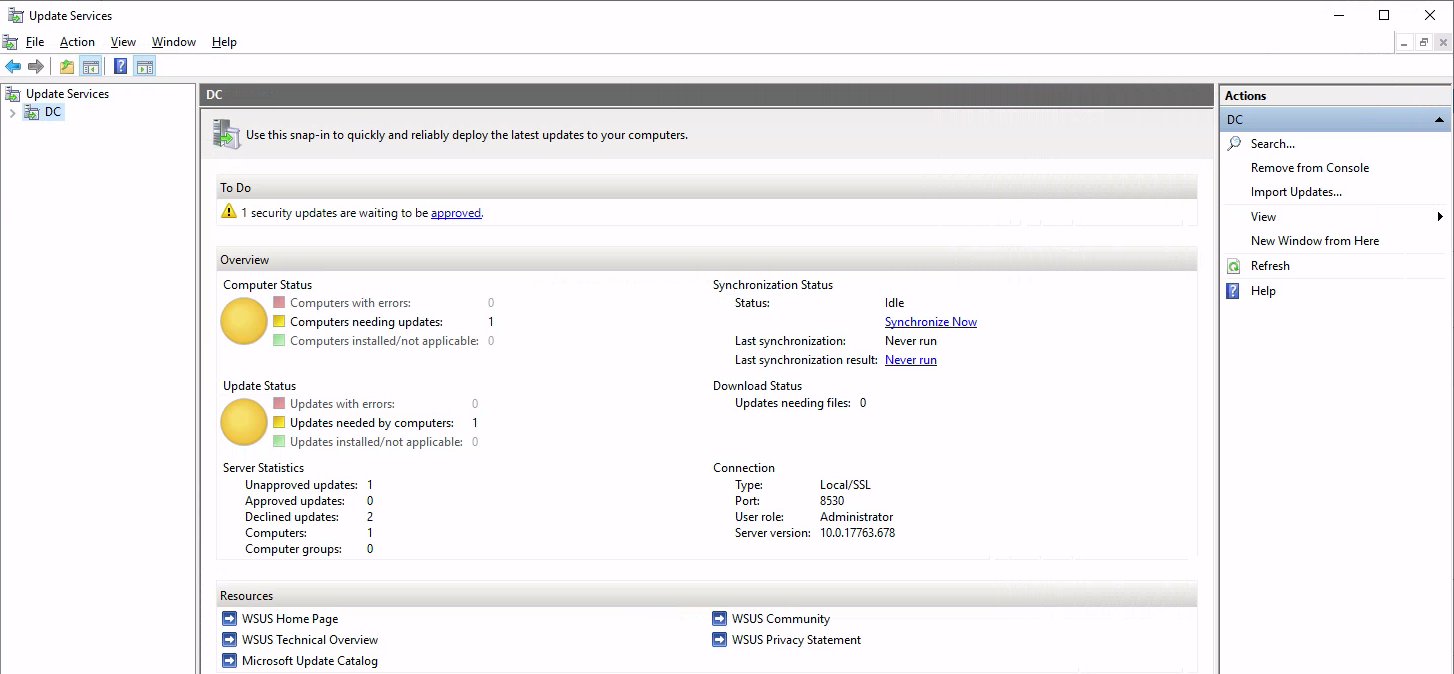Click arrow icon beside WSUS Technical Overview
The width and height of the screenshot is (1454, 674).
(x=230, y=640)
